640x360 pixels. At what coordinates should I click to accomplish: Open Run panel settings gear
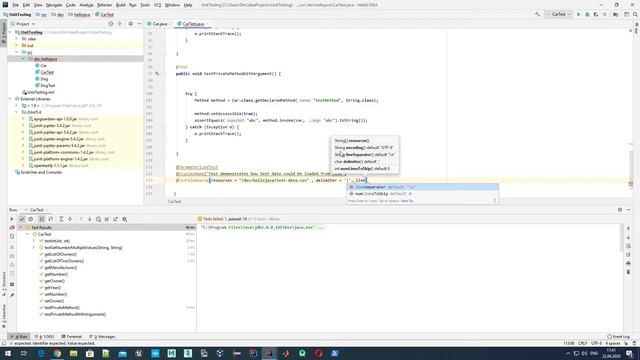[620, 210]
